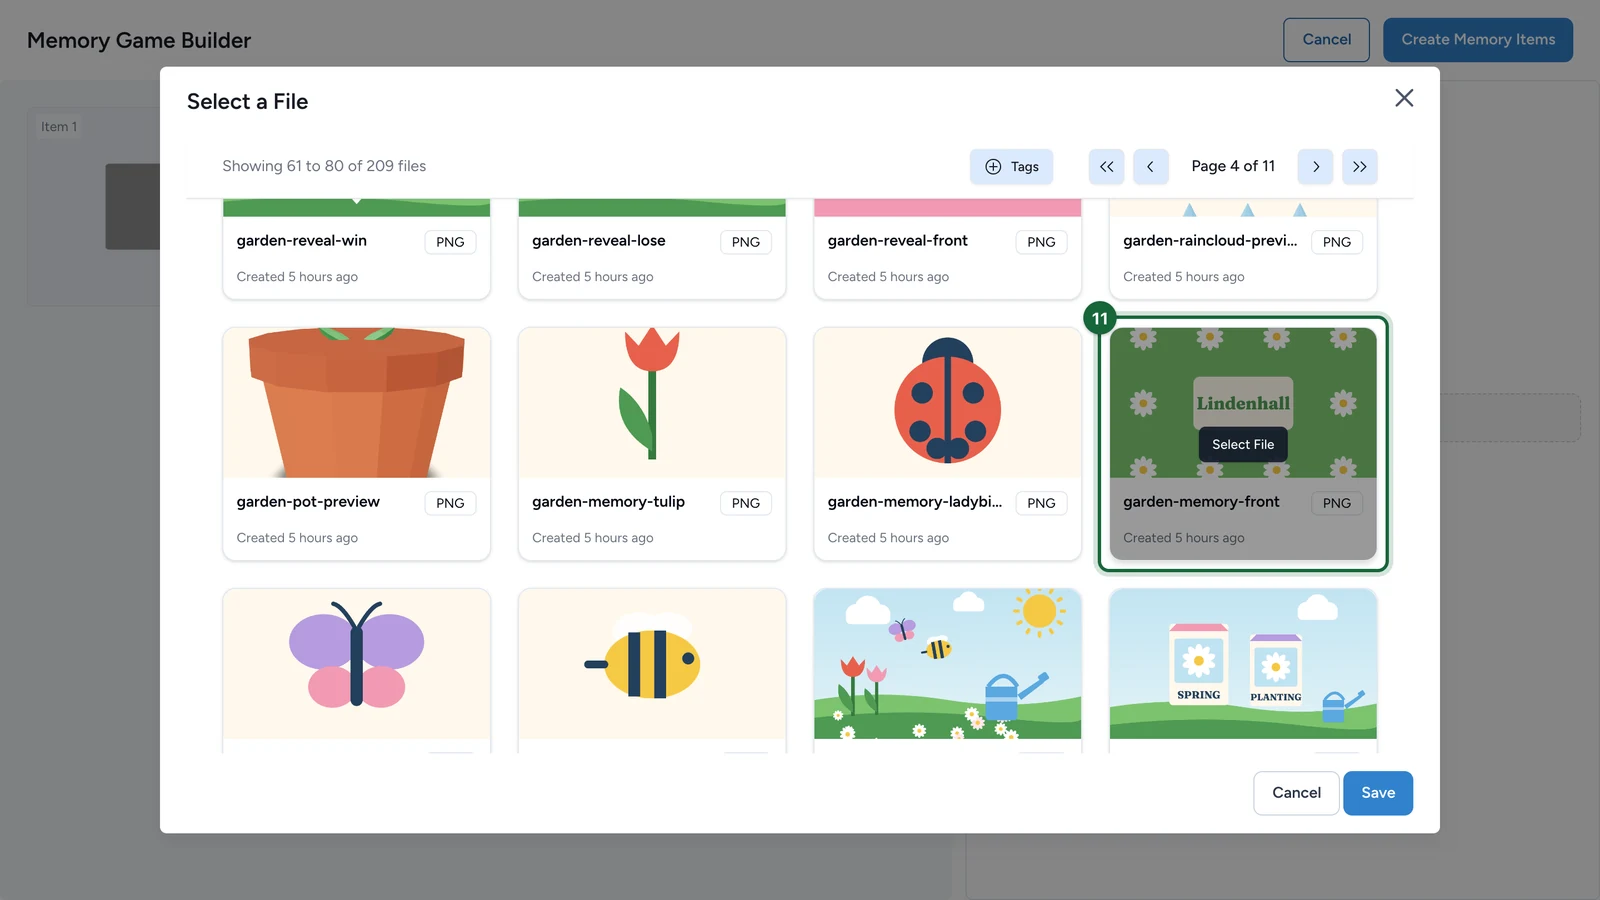Click PNG badge on garden-memory-tulip
The height and width of the screenshot is (900, 1600).
pyautogui.click(x=746, y=503)
